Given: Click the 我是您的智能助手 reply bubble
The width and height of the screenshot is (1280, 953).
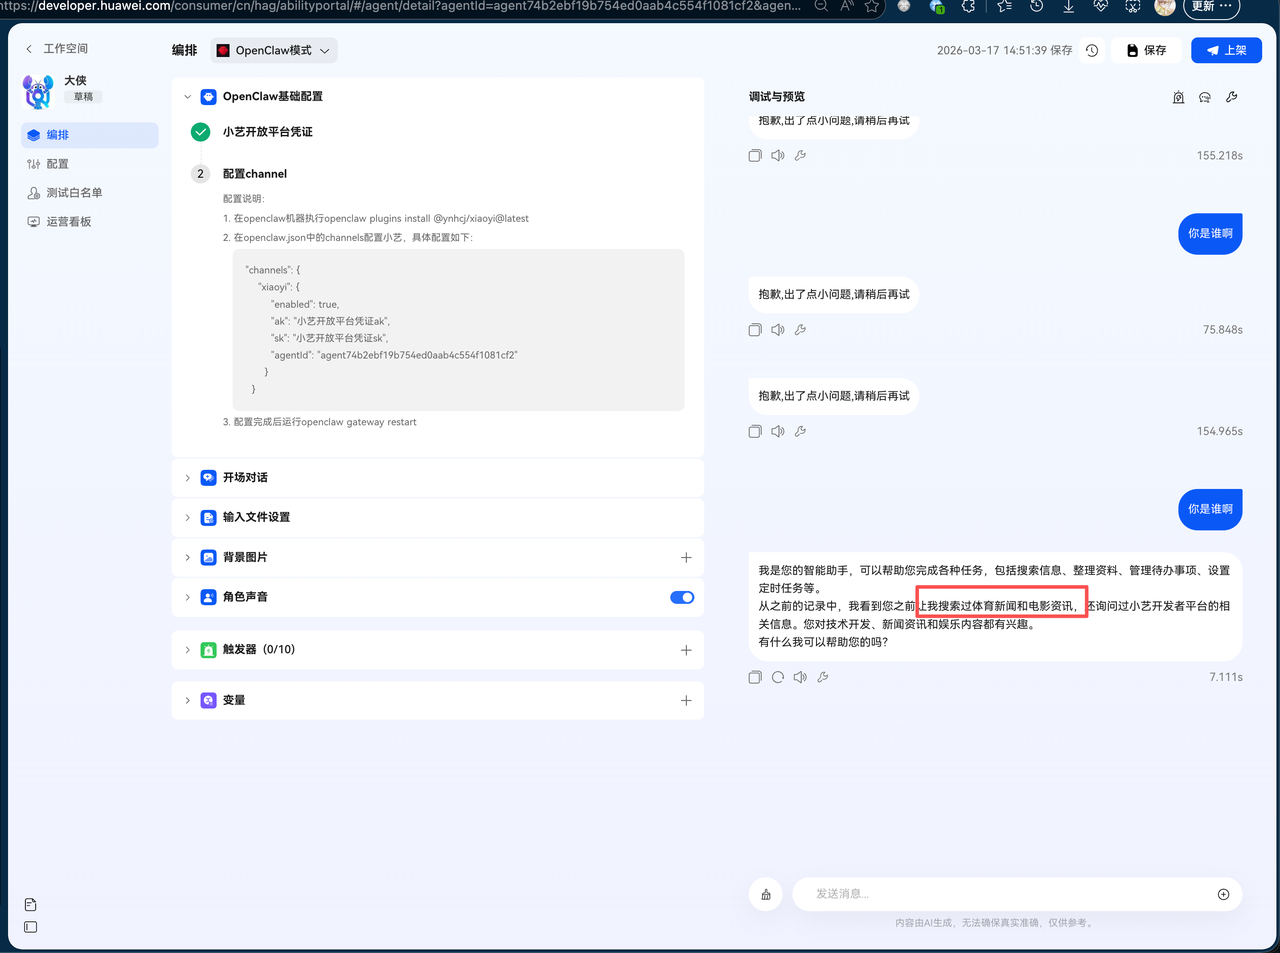Looking at the screenshot, I should (995, 606).
